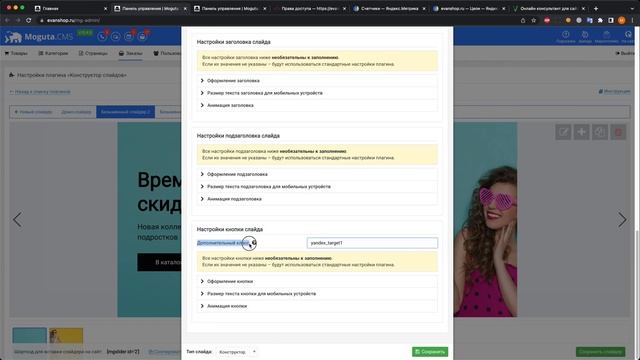Open Категории menu item
Screen dimensions: 640x360
coord(53,53)
